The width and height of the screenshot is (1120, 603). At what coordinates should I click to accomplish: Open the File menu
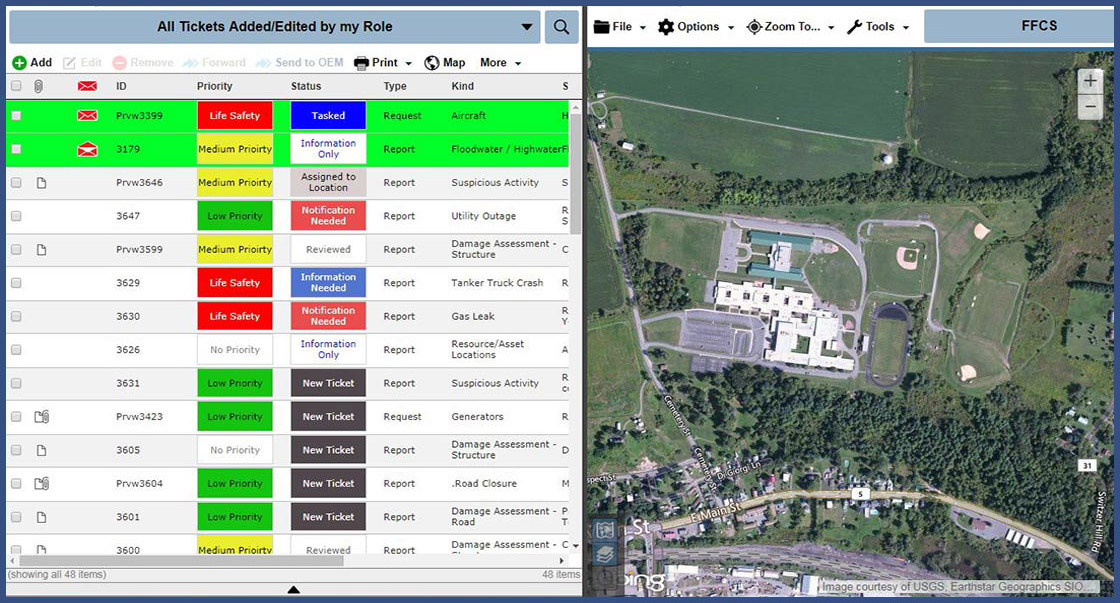pos(620,27)
